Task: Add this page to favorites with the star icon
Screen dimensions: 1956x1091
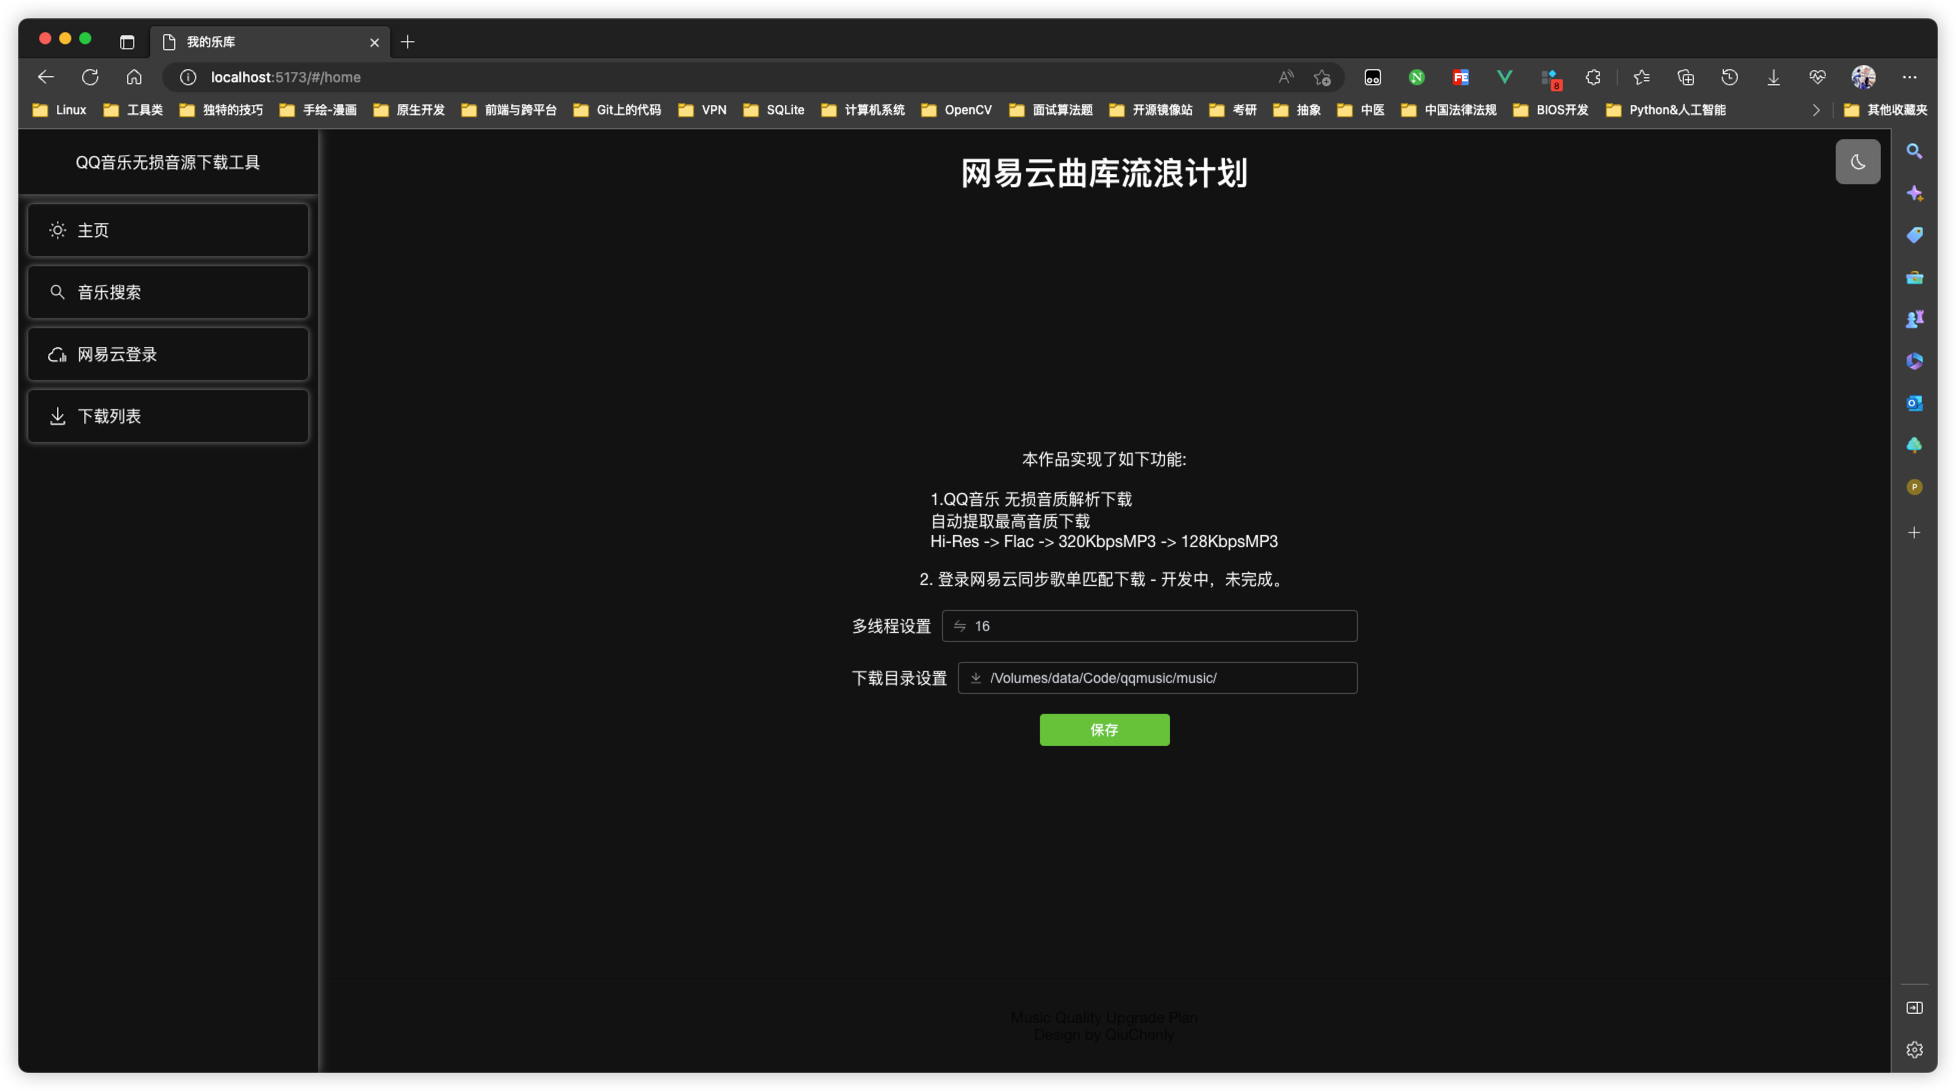Action: [x=1322, y=77]
